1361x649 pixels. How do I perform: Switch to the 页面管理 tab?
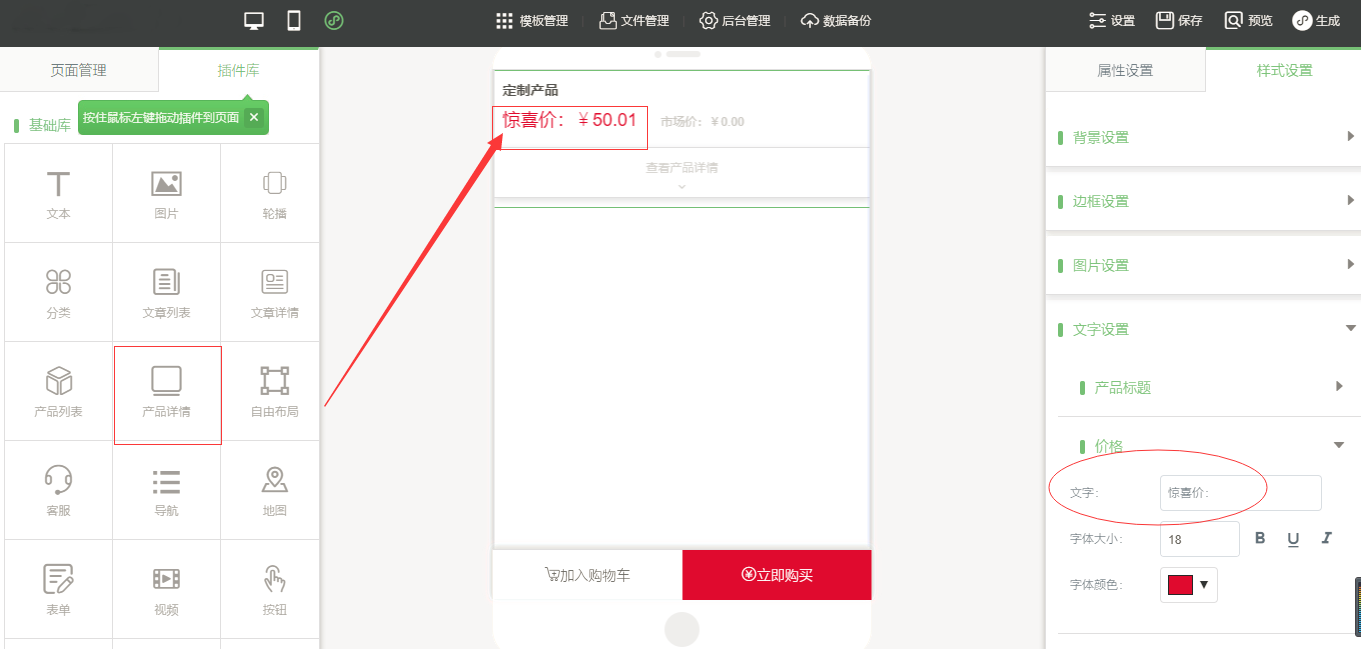[79, 70]
